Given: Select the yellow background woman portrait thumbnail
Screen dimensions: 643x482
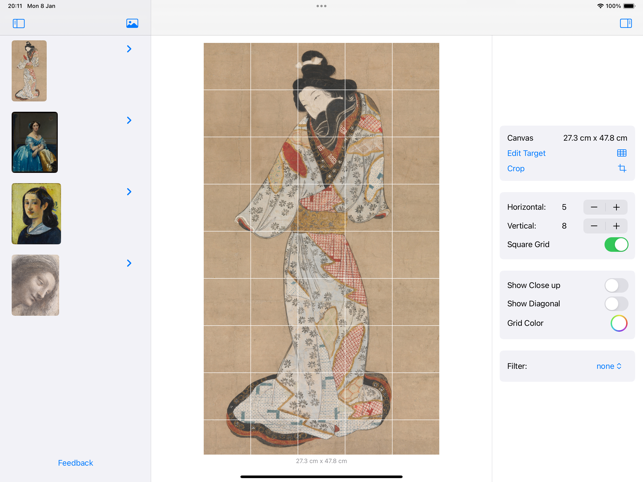Looking at the screenshot, I should pyautogui.click(x=36, y=214).
